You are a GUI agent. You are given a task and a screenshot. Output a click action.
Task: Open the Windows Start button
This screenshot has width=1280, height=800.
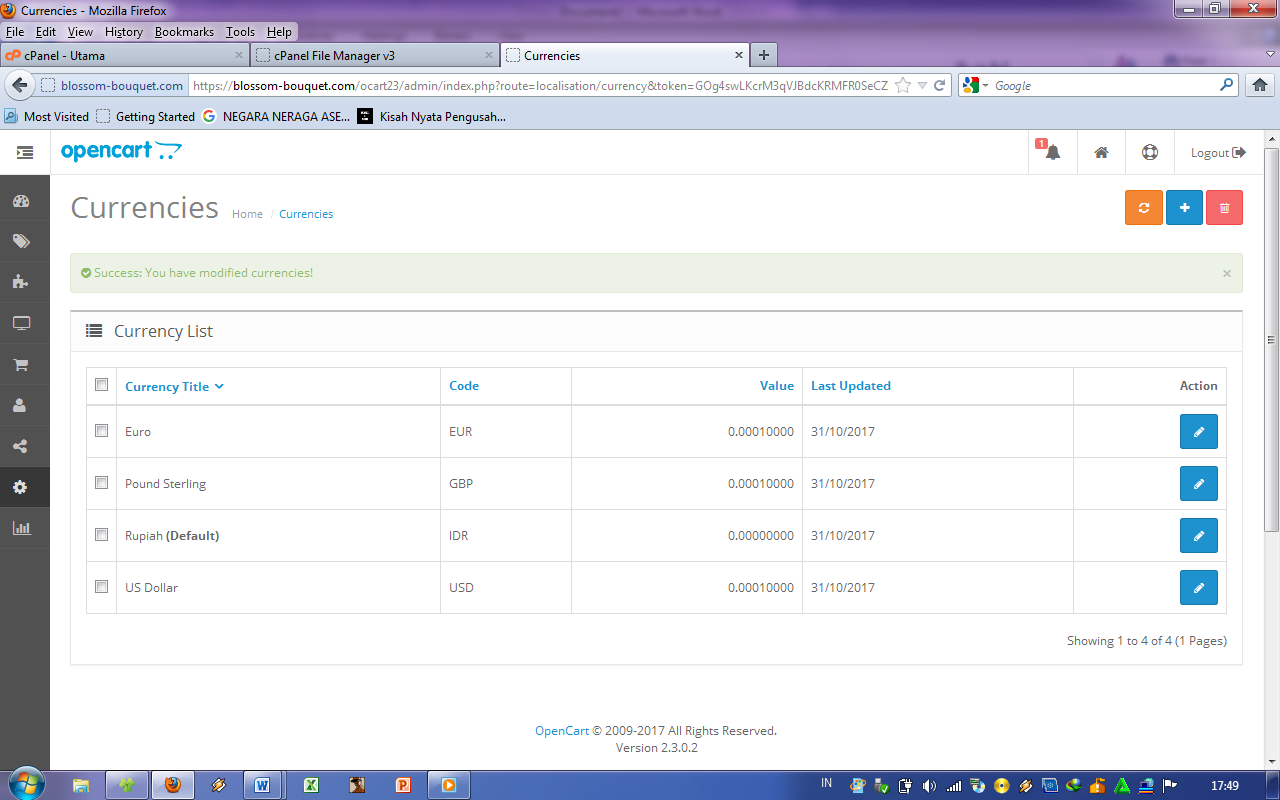pyautogui.click(x=25, y=783)
